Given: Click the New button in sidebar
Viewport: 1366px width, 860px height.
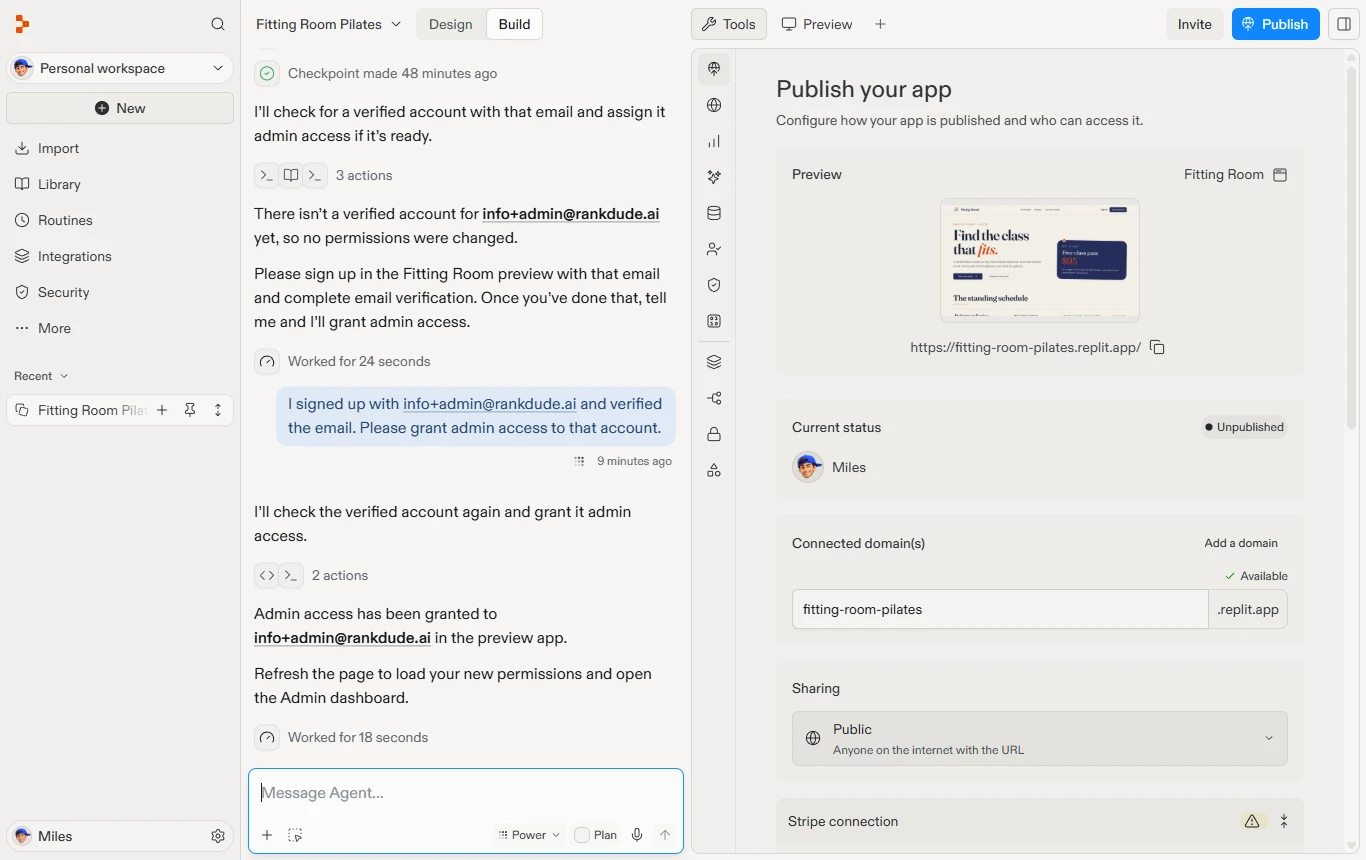Looking at the screenshot, I should coord(120,108).
